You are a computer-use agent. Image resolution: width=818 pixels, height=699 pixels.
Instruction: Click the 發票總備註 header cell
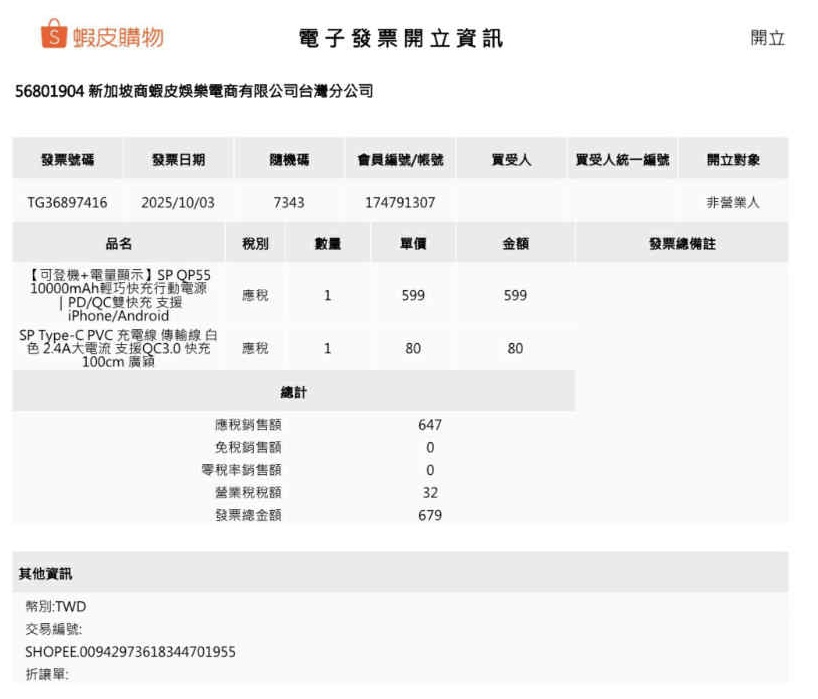tap(681, 244)
